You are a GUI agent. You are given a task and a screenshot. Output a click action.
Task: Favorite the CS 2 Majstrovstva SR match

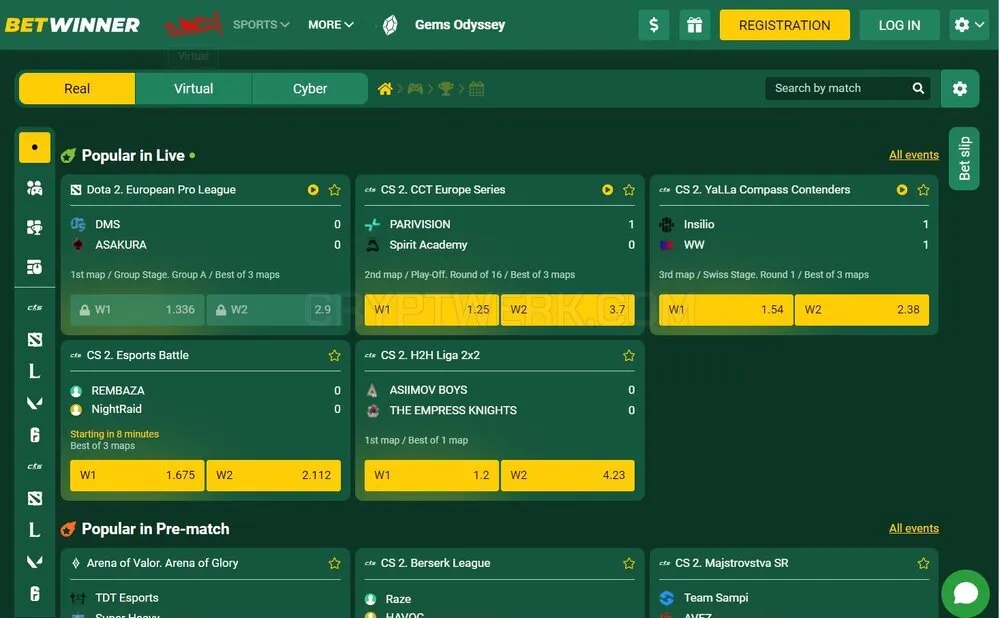coord(923,563)
